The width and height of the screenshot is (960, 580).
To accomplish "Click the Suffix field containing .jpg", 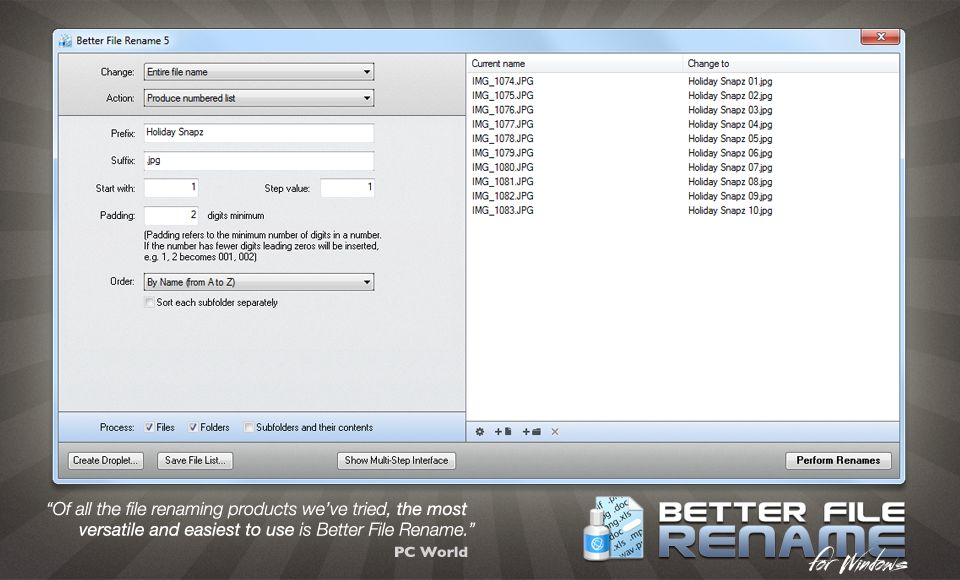I will pos(259,161).
